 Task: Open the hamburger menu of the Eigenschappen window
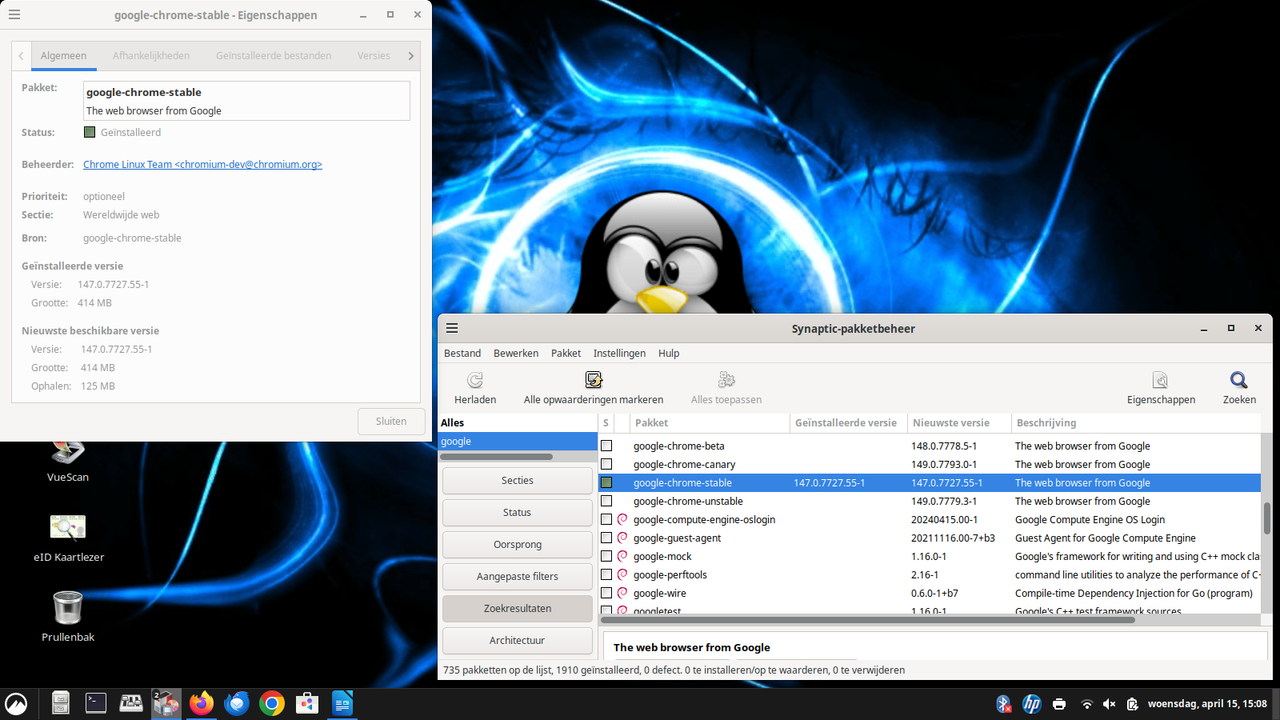tap(14, 15)
